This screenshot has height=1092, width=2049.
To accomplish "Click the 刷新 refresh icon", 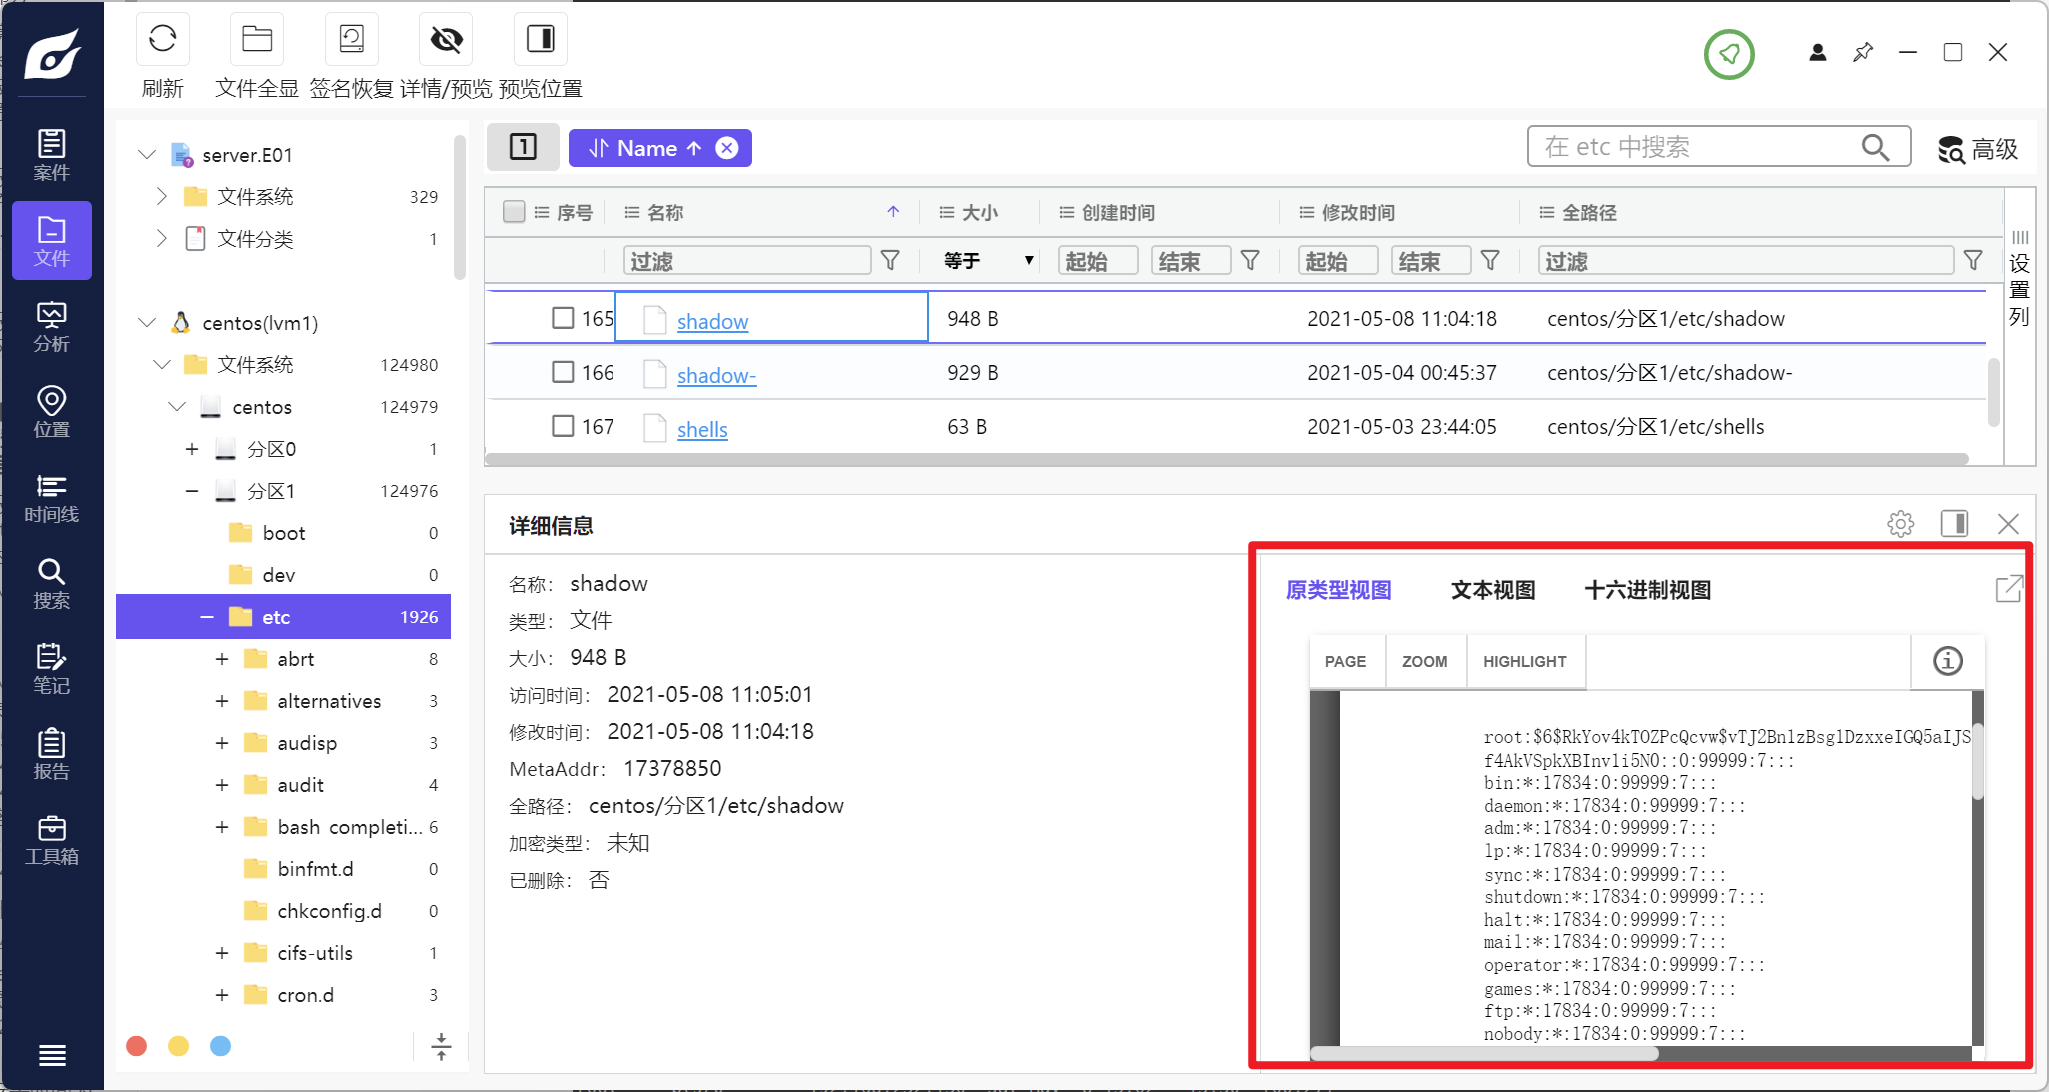I will point(162,40).
